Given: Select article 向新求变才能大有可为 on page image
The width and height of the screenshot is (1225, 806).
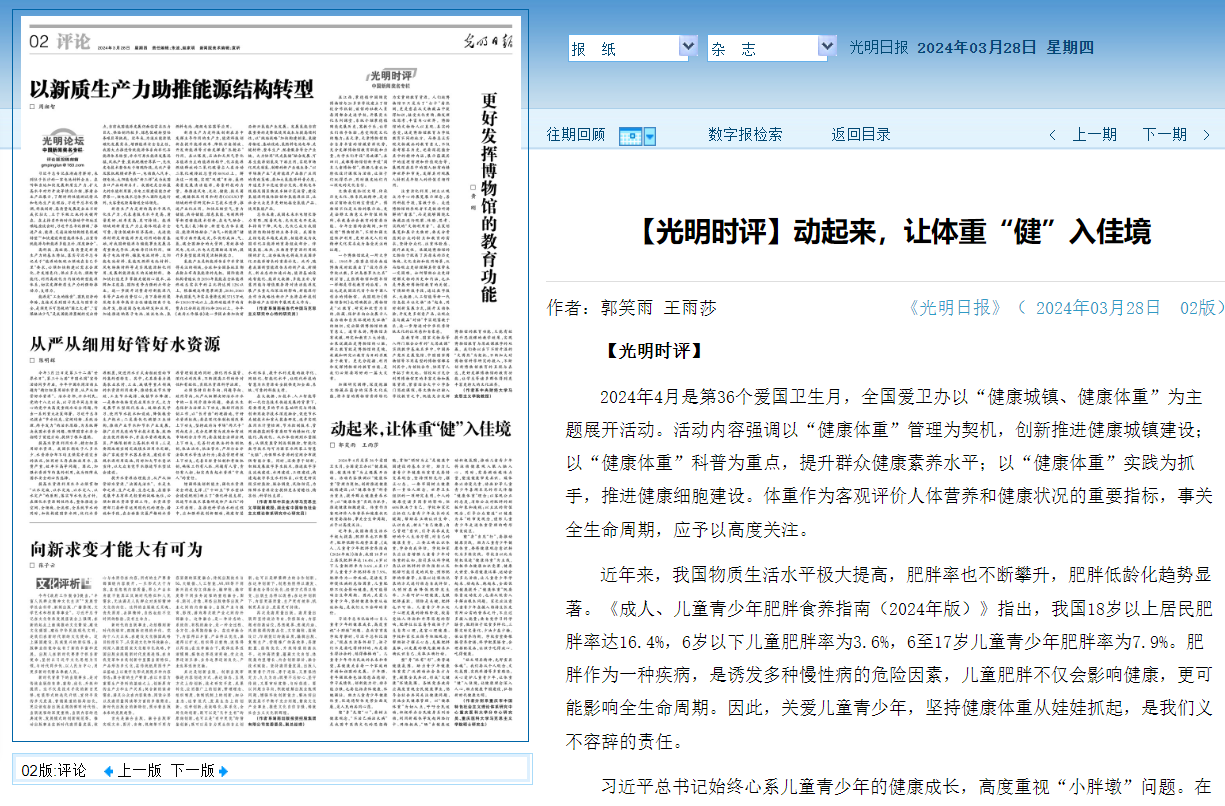Looking at the screenshot, I should 116,549.
